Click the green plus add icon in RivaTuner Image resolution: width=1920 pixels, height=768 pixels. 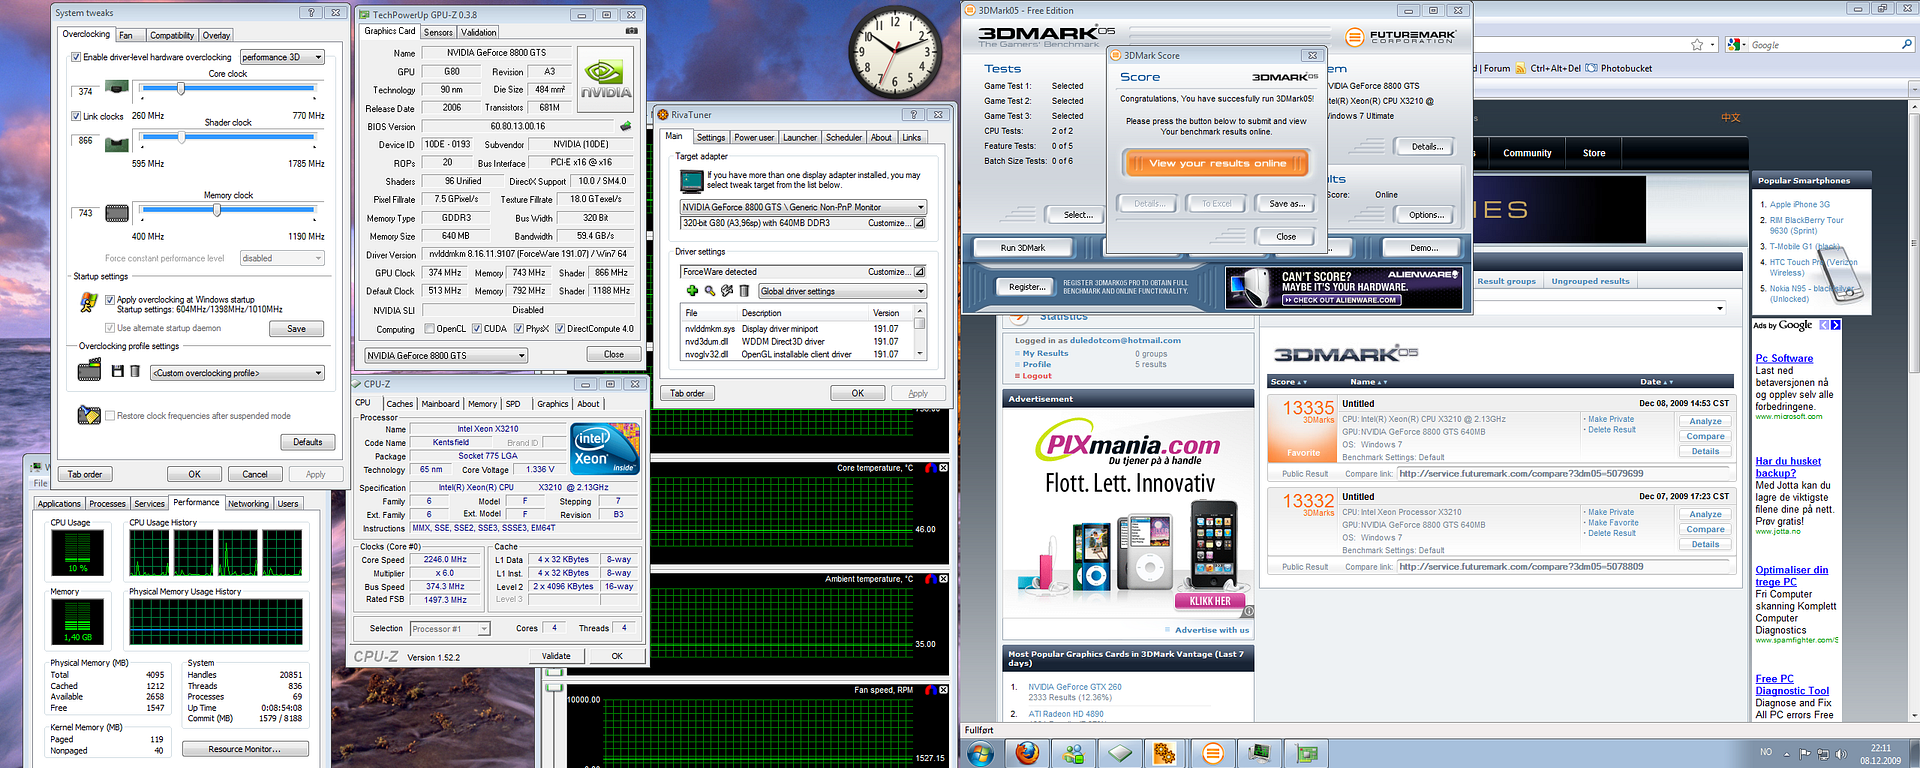click(x=692, y=291)
